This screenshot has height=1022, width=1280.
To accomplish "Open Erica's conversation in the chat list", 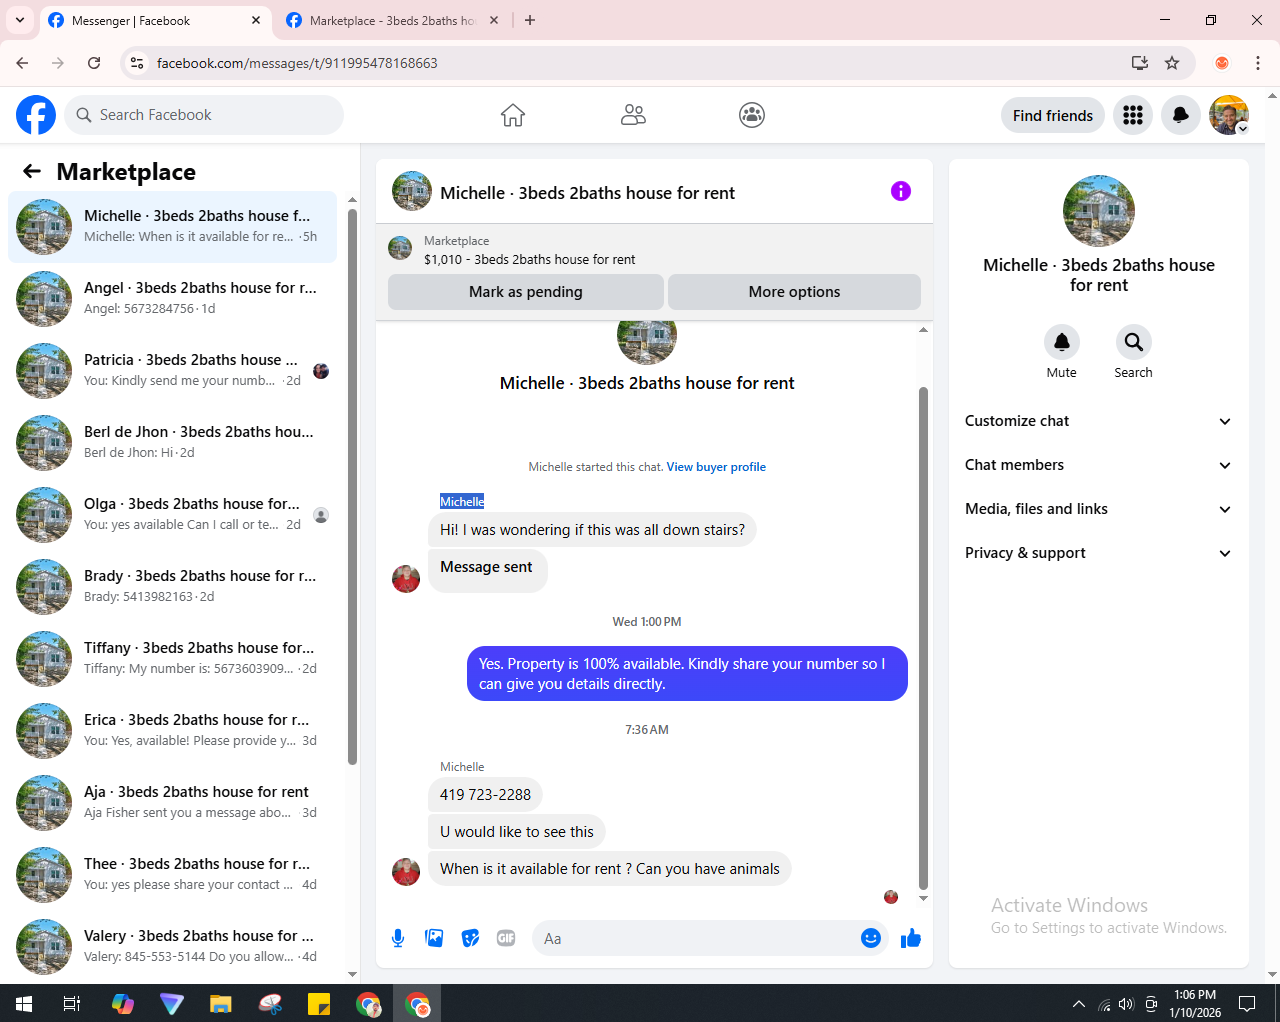I will point(173,730).
